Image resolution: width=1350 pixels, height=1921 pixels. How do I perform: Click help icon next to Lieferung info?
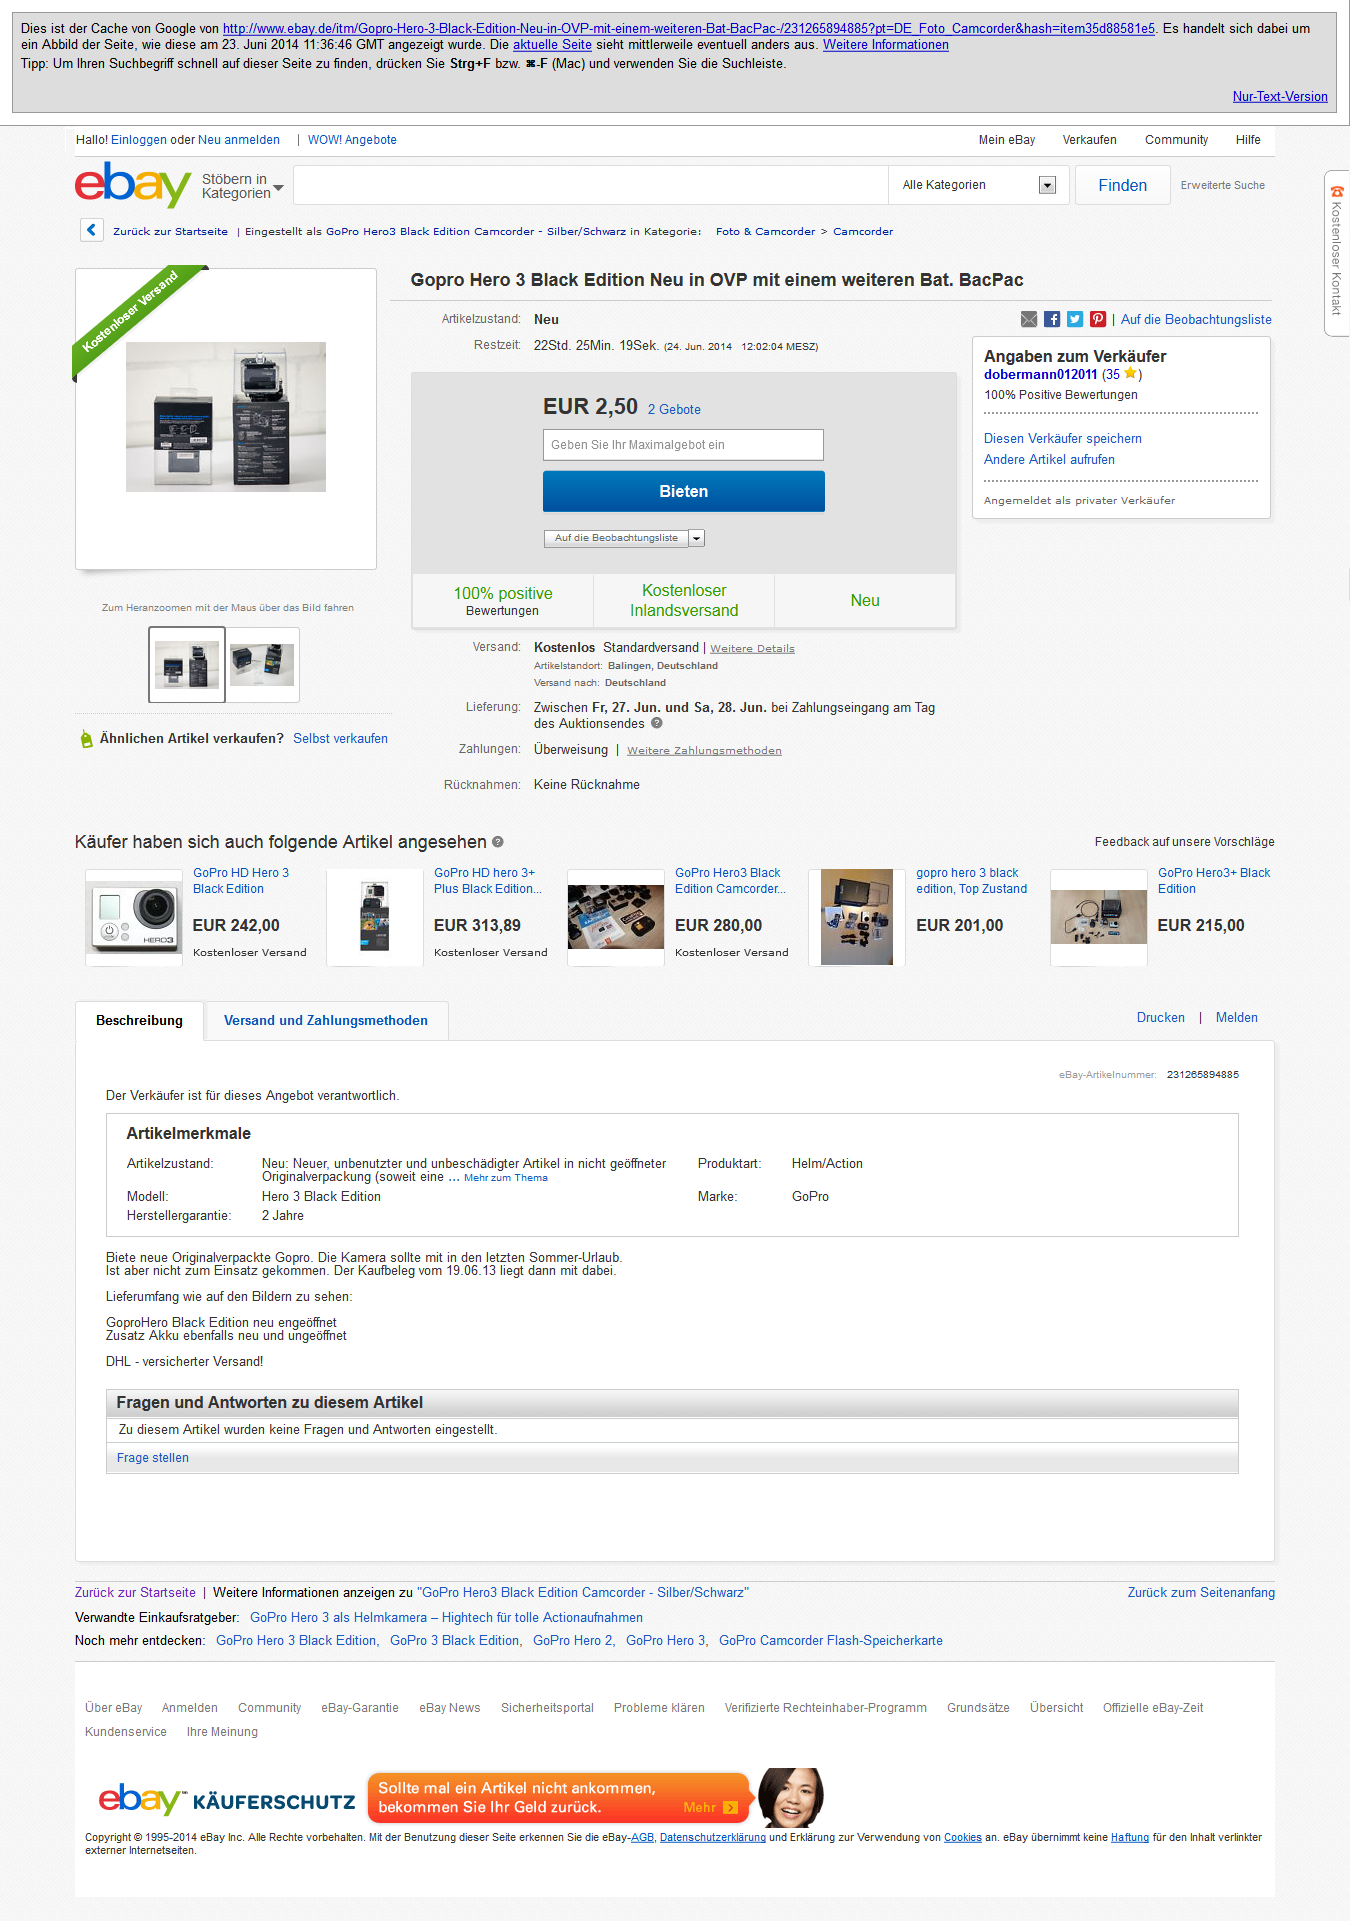coord(657,723)
